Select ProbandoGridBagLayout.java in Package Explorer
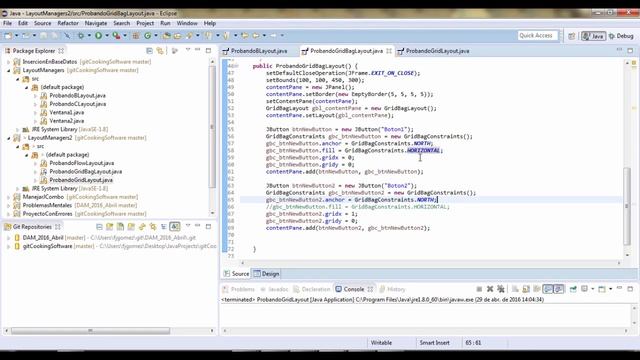 click(86, 171)
